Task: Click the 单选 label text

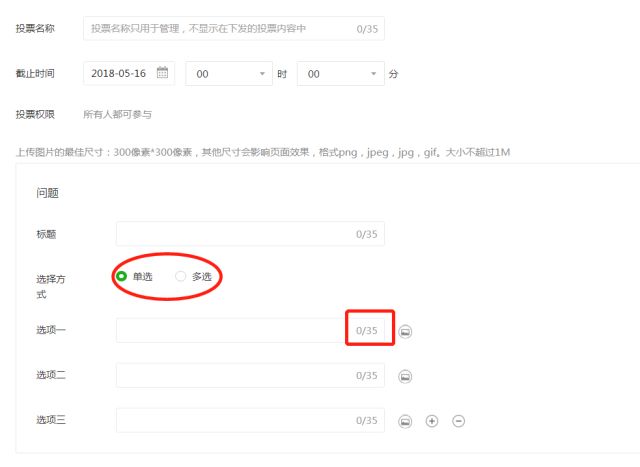Action: [142, 276]
